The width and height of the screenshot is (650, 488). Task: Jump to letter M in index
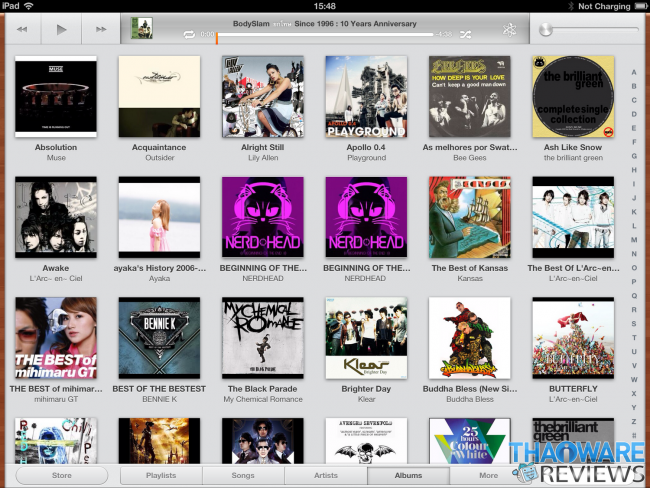tap(634, 240)
